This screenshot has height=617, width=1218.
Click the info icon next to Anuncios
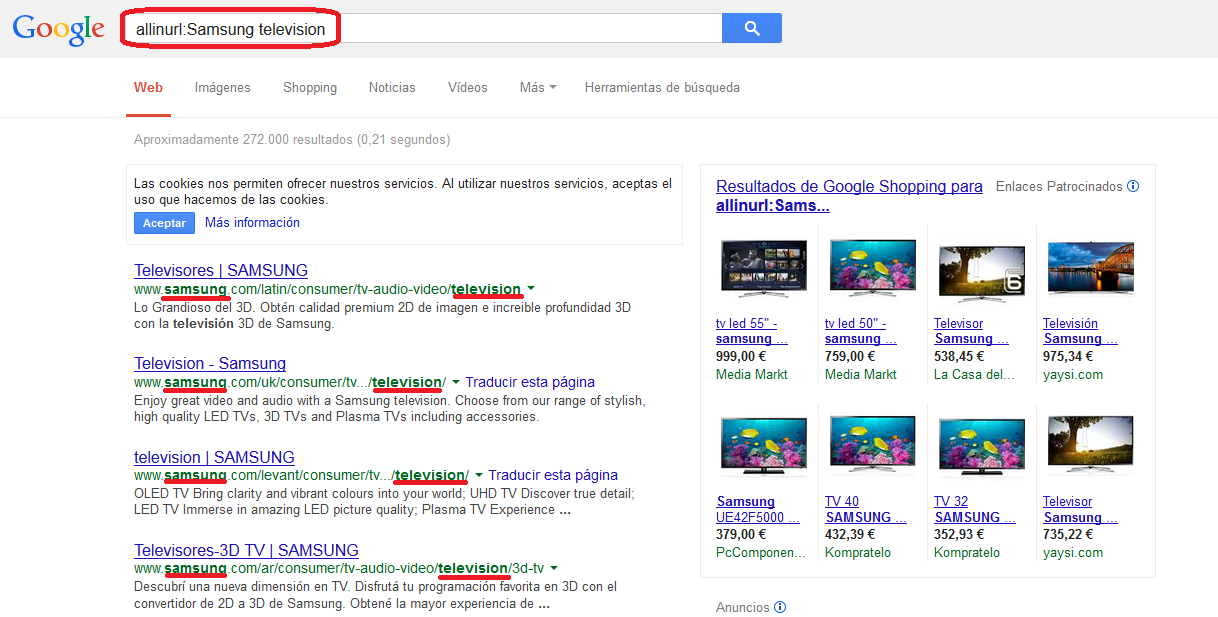[780, 607]
